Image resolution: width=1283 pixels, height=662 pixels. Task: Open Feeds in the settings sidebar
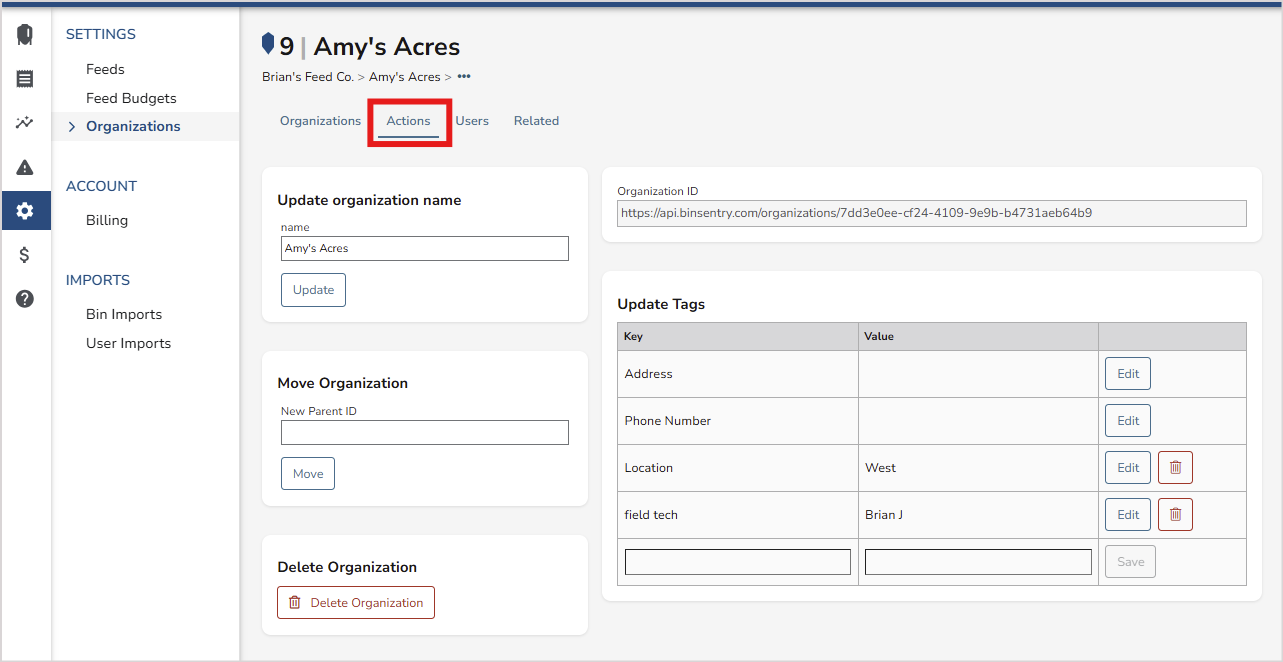105,69
